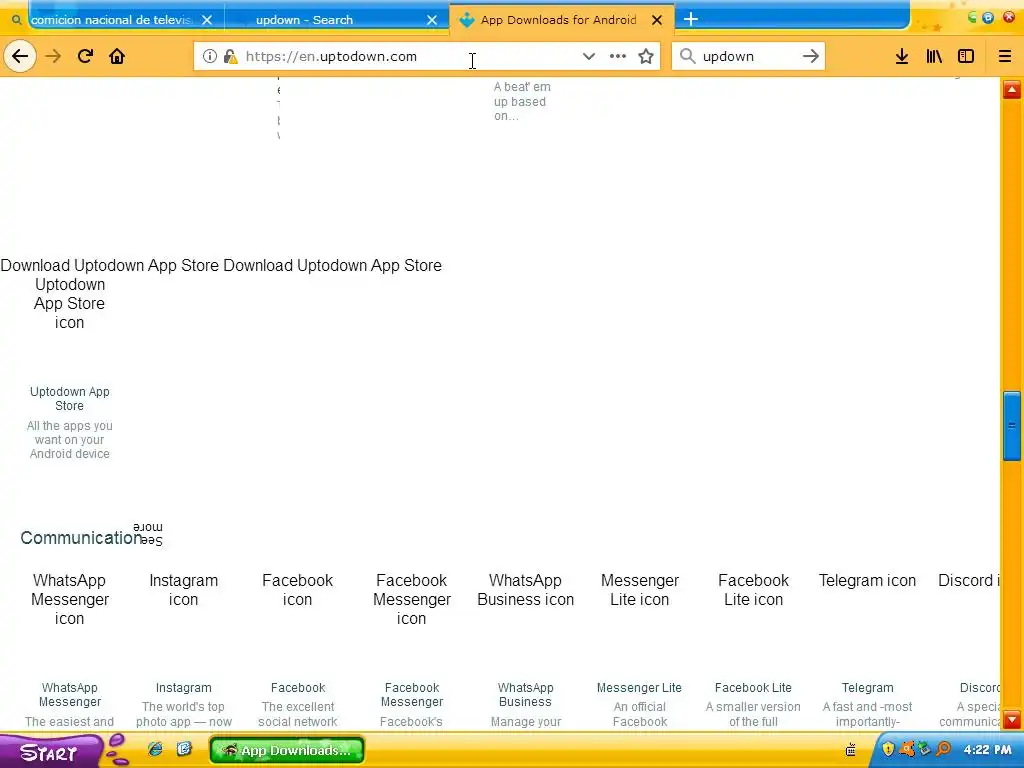Open the Communication category heading

tap(81, 537)
